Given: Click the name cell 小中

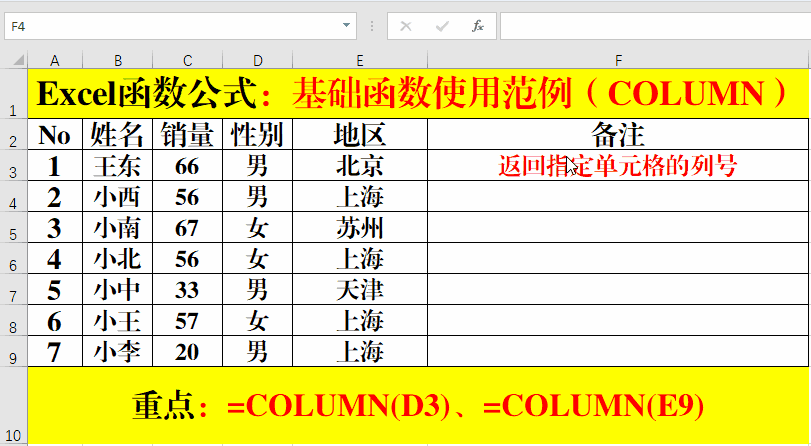Looking at the screenshot, I should [117, 290].
